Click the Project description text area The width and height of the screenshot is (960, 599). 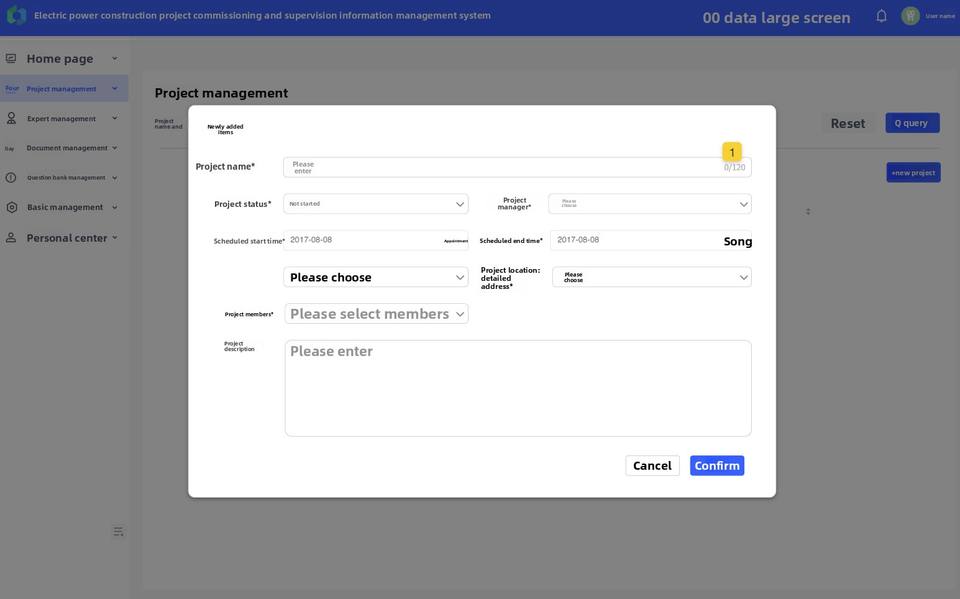[518, 388]
